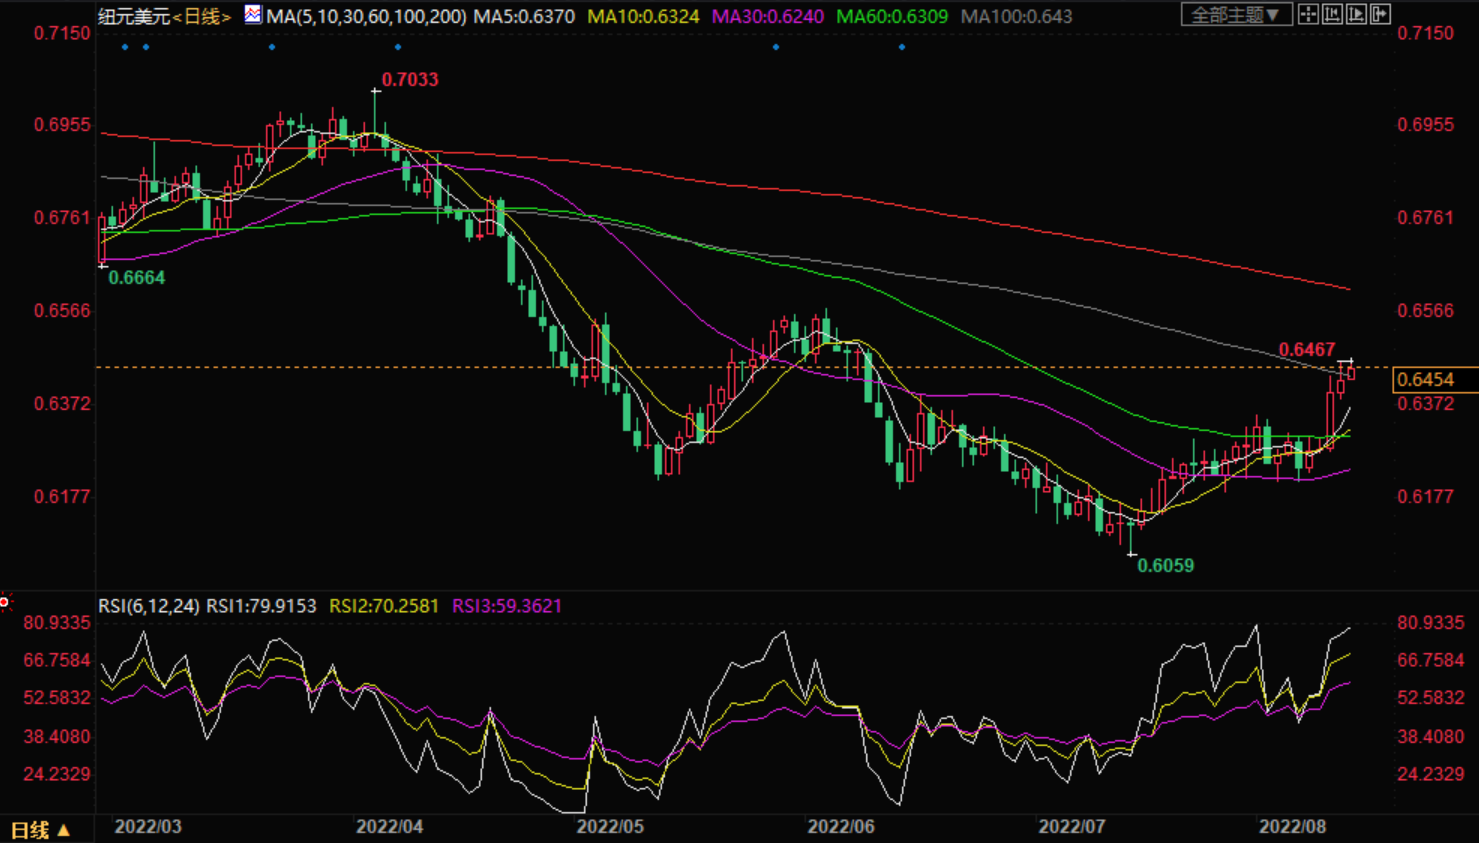
Task: Click the first blue event dot at top-left
Action: pyautogui.click(x=125, y=47)
